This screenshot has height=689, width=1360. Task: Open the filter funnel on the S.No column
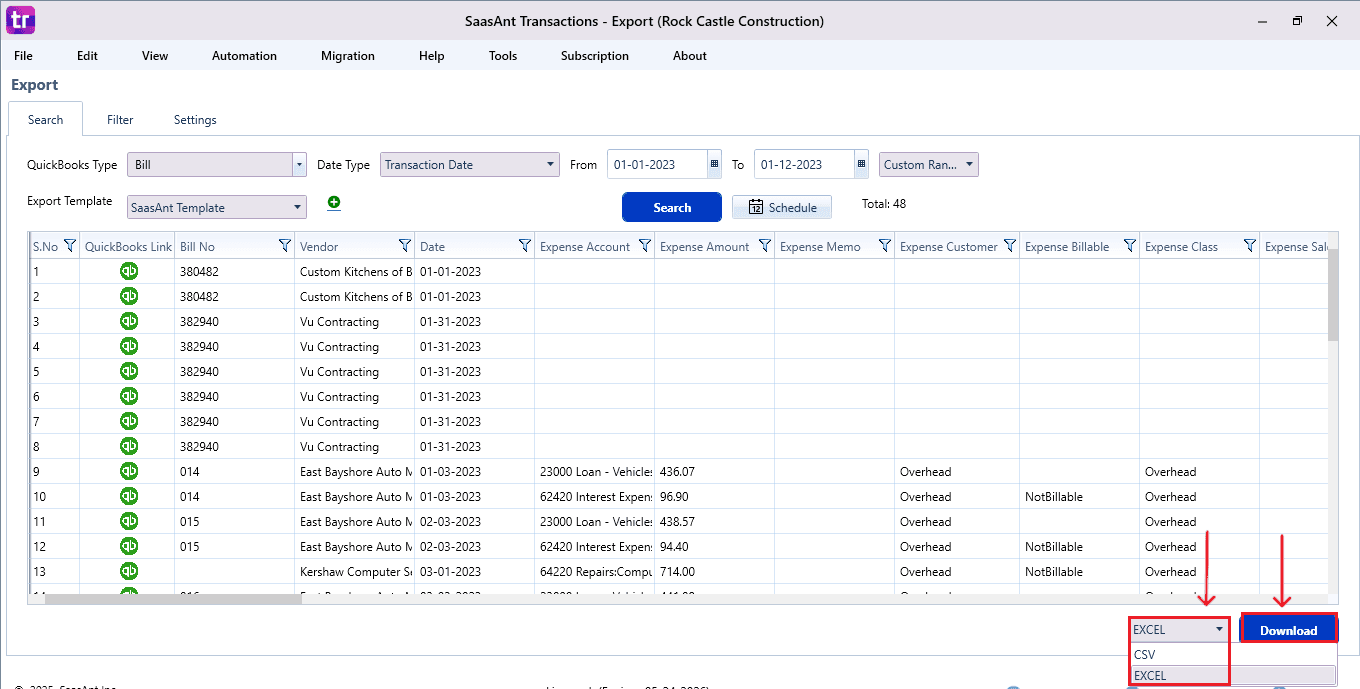pos(68,246)
